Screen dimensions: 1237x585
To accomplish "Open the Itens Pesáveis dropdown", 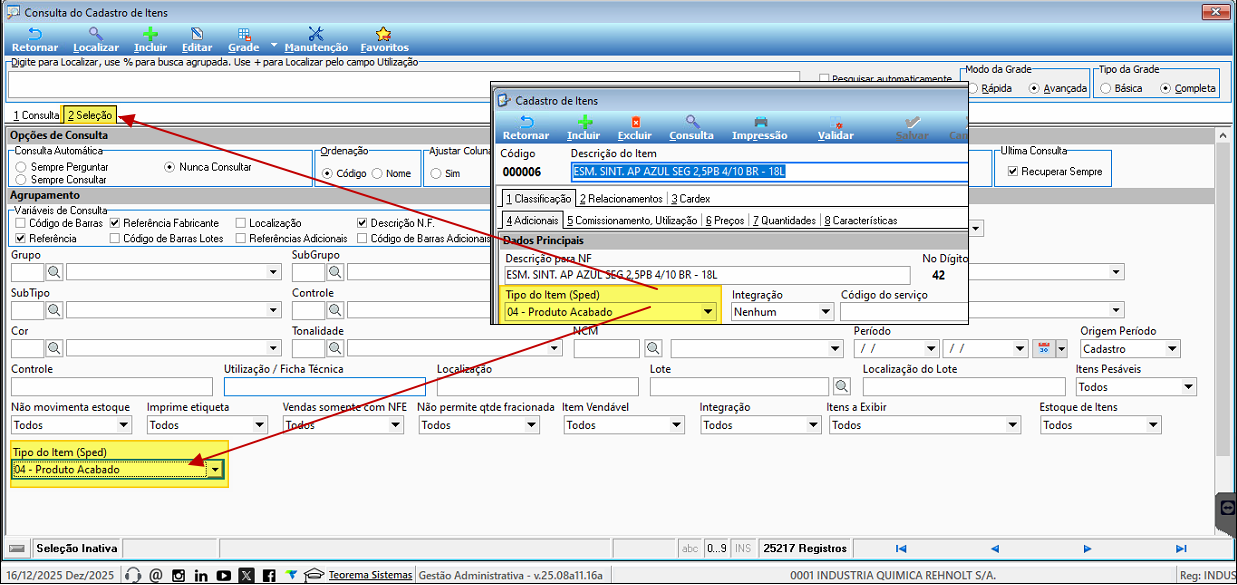I will click(1188, 387).
